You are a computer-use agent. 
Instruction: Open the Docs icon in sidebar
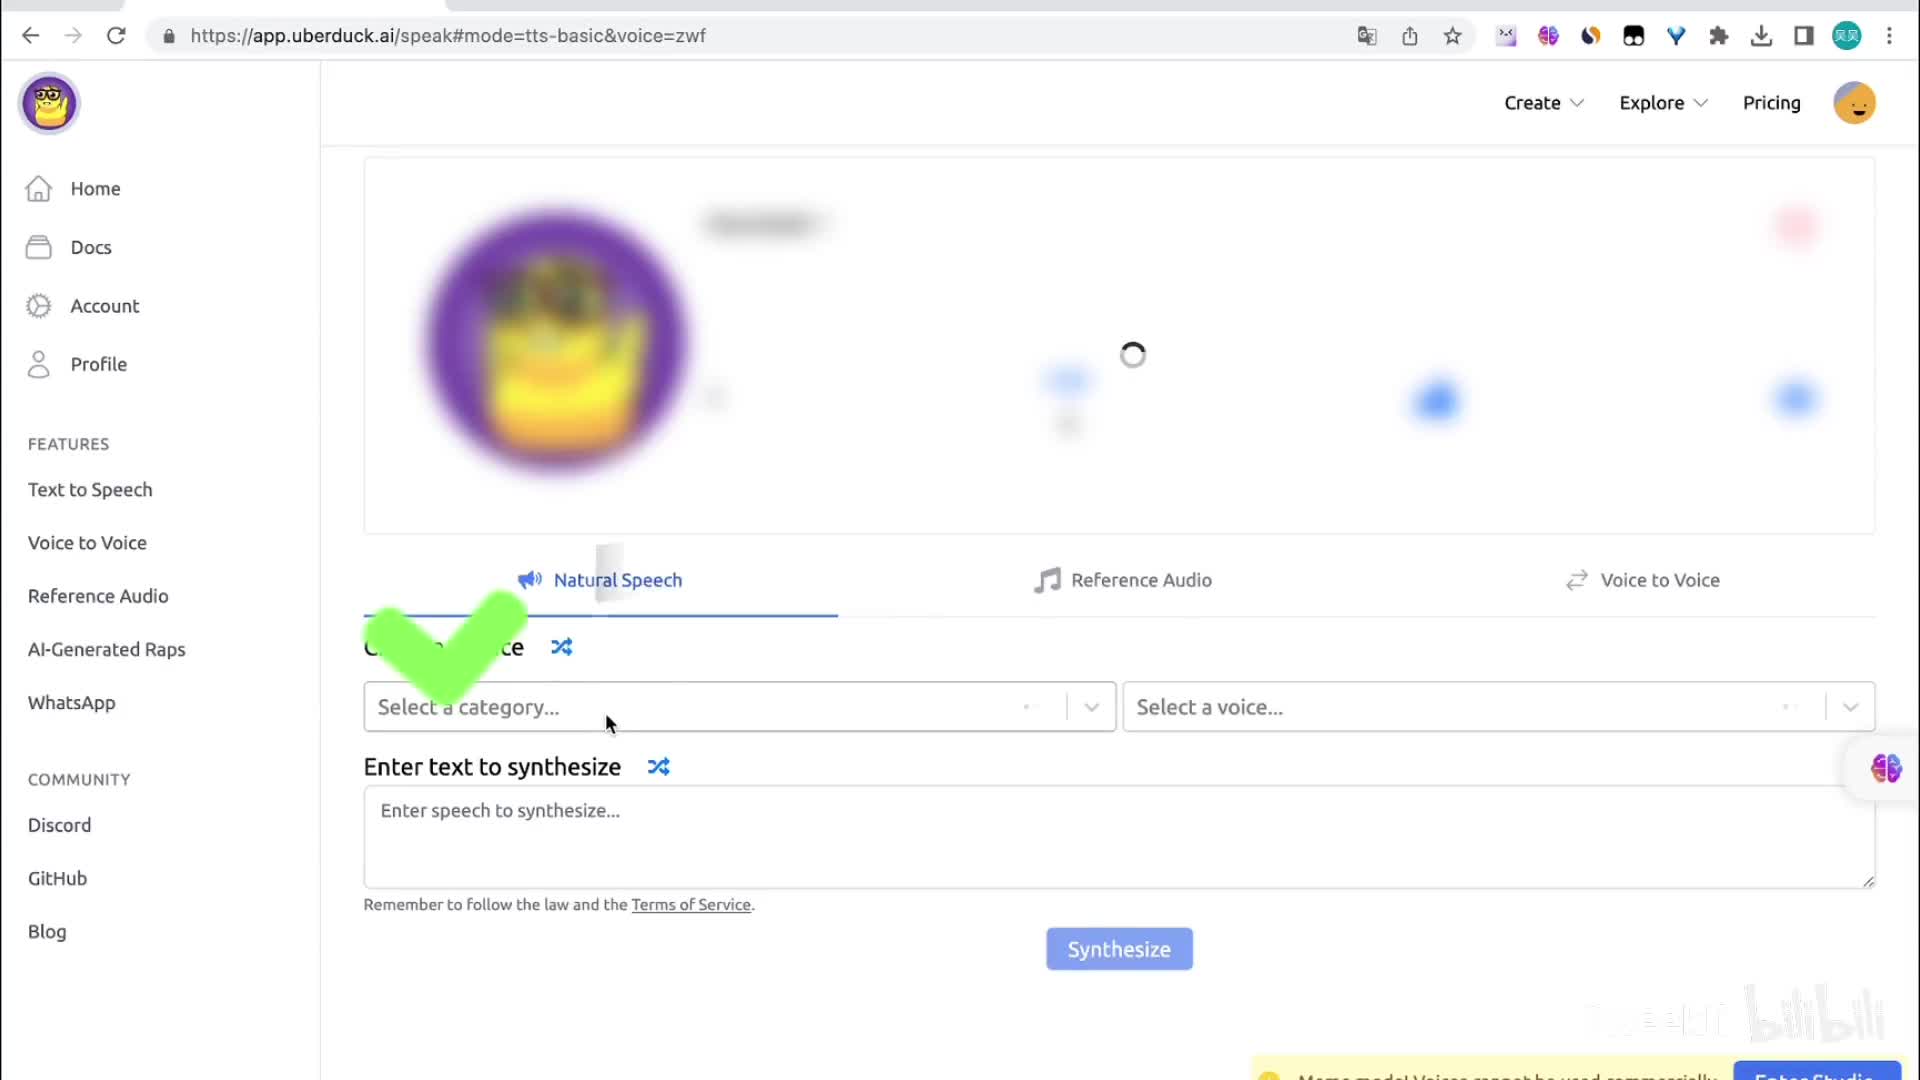[x=38, y=247]
